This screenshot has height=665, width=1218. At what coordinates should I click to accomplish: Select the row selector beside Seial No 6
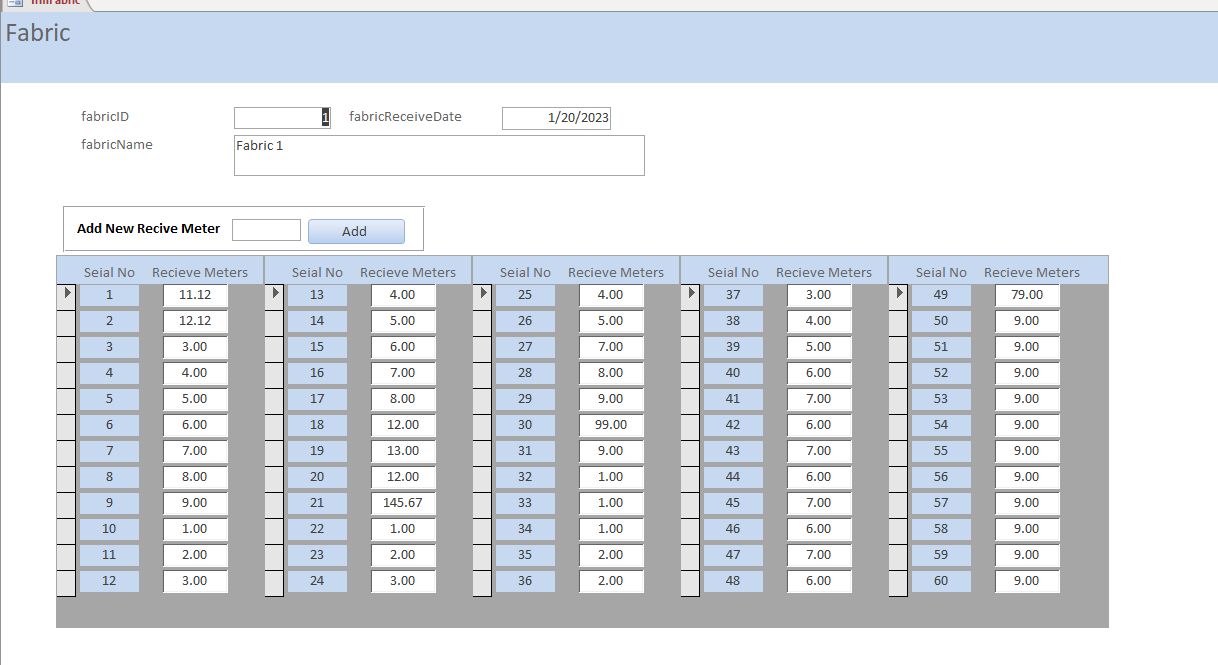coord(66,425)
